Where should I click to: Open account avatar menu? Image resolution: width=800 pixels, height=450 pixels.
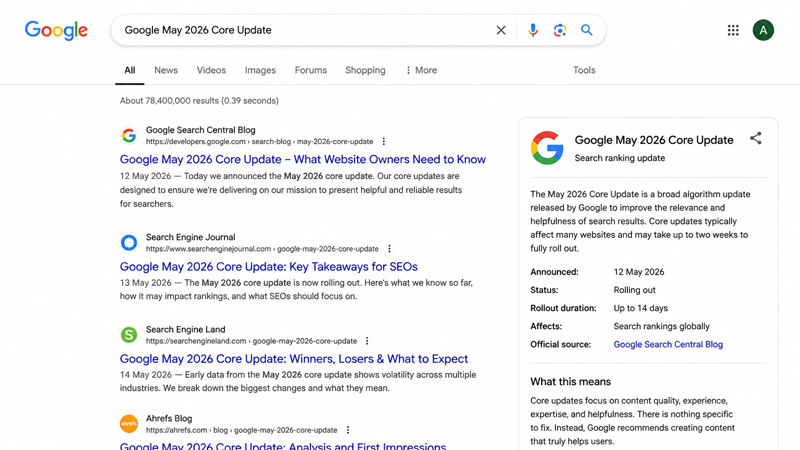point(763,30)
